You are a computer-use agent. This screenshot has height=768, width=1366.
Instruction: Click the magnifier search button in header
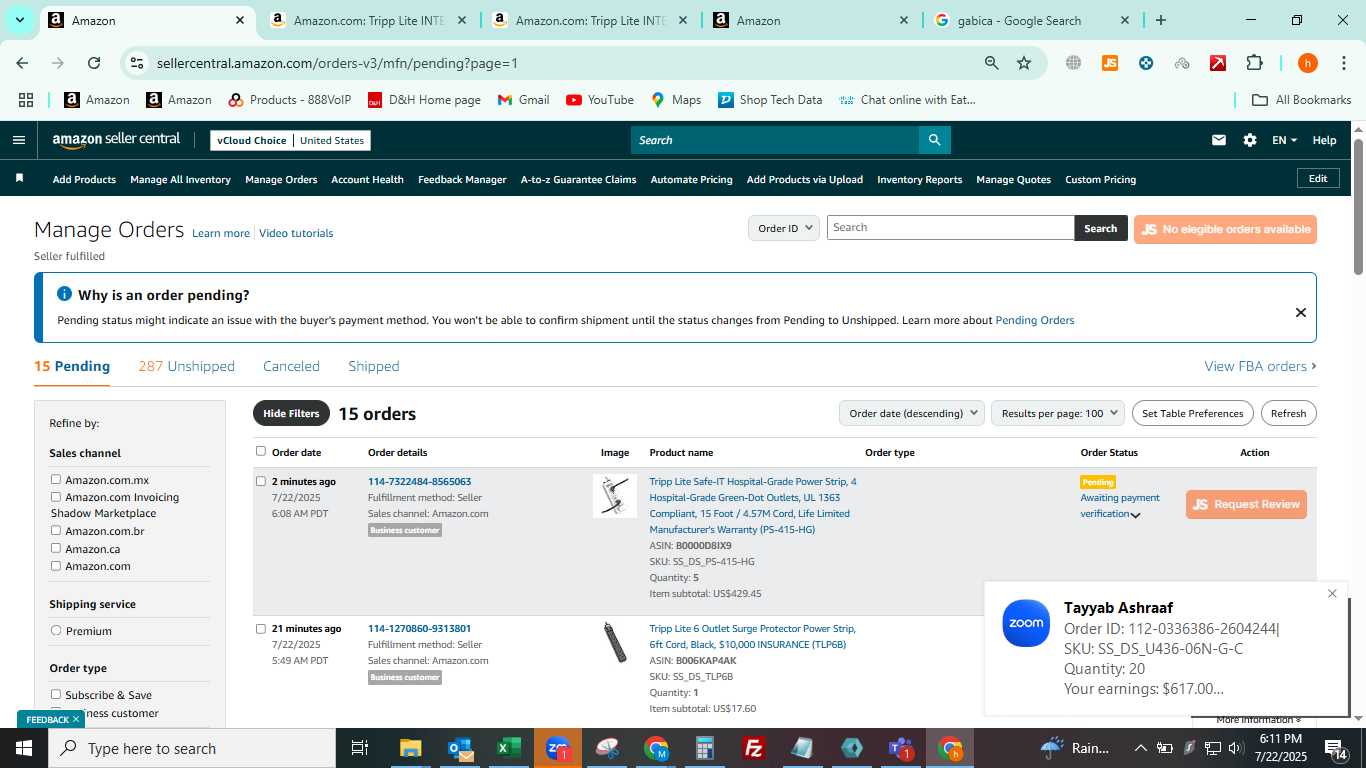point(934,140)
